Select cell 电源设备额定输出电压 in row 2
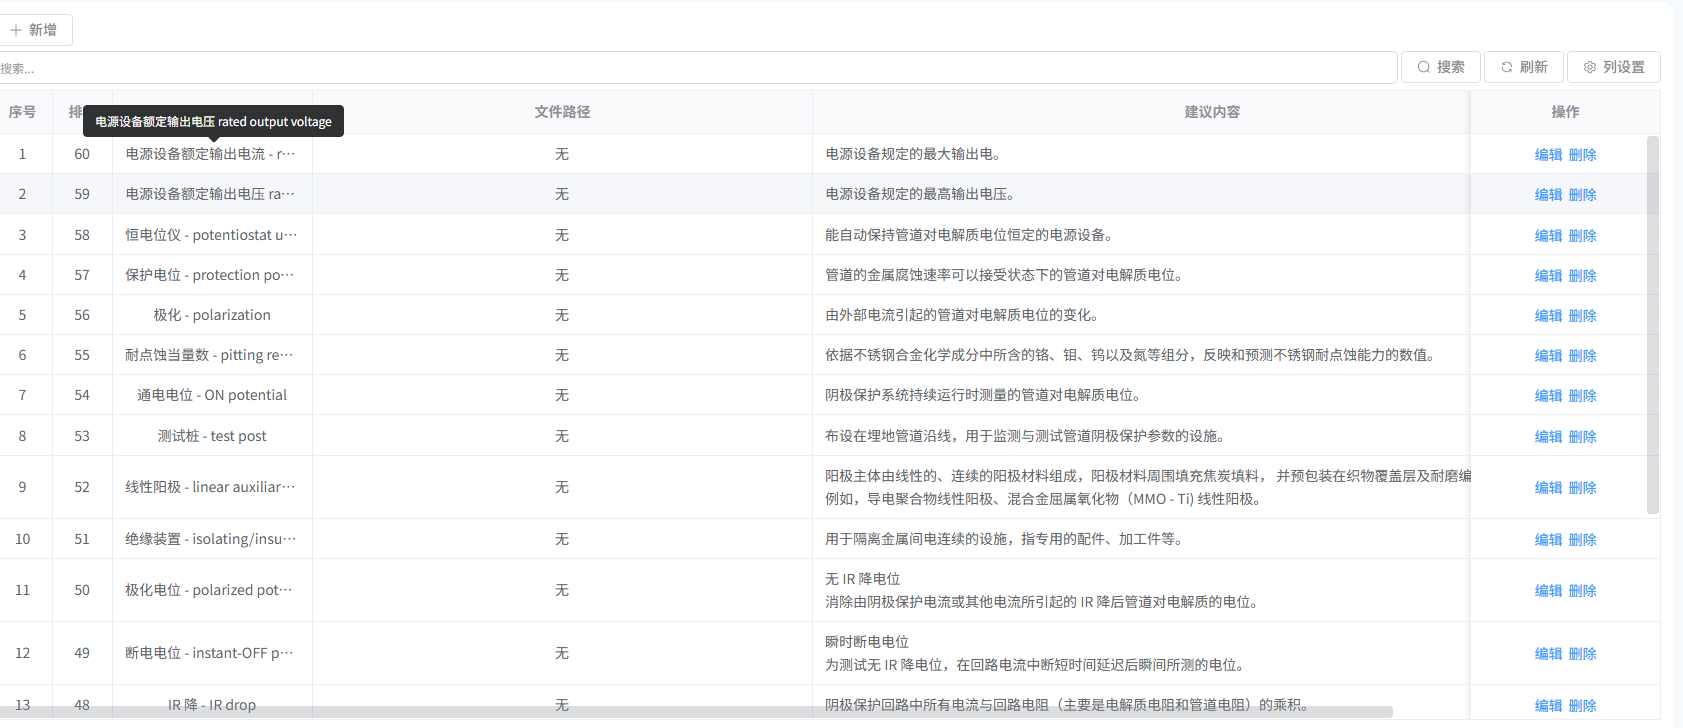The image size is (1683, 728). click(x=211, y=194)
